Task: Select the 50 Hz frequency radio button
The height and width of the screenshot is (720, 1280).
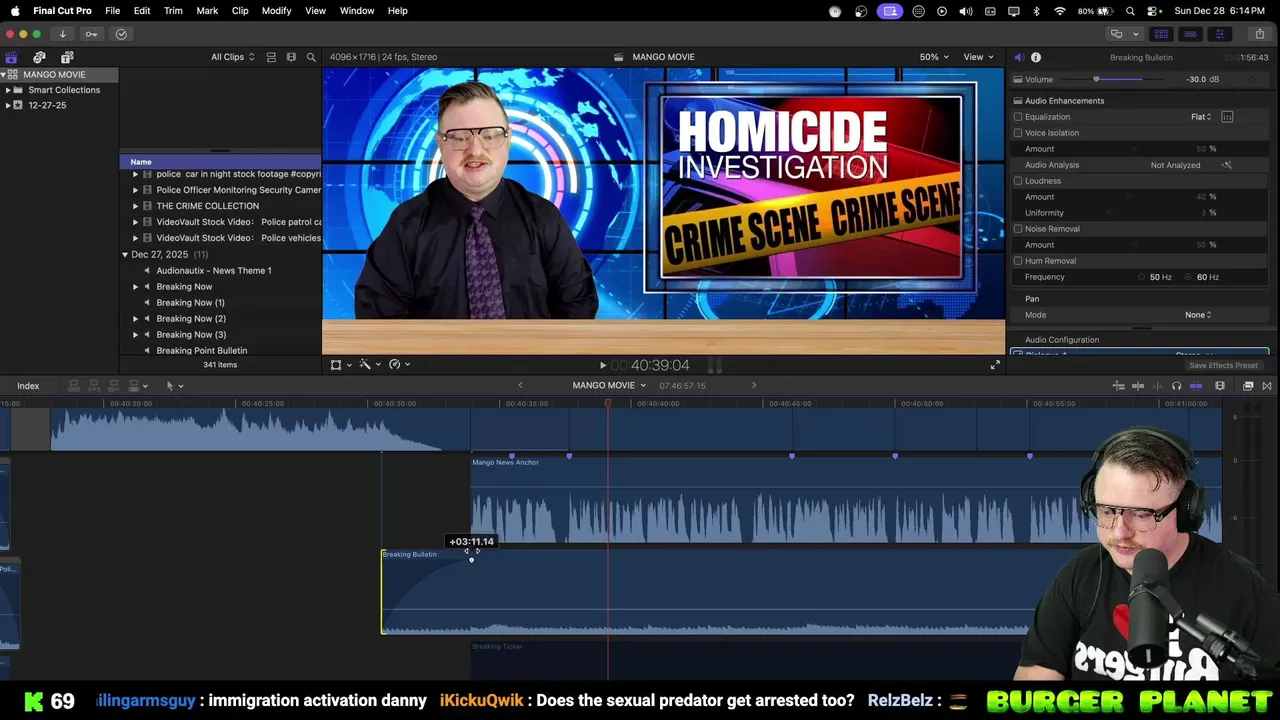Action: 1142,277
